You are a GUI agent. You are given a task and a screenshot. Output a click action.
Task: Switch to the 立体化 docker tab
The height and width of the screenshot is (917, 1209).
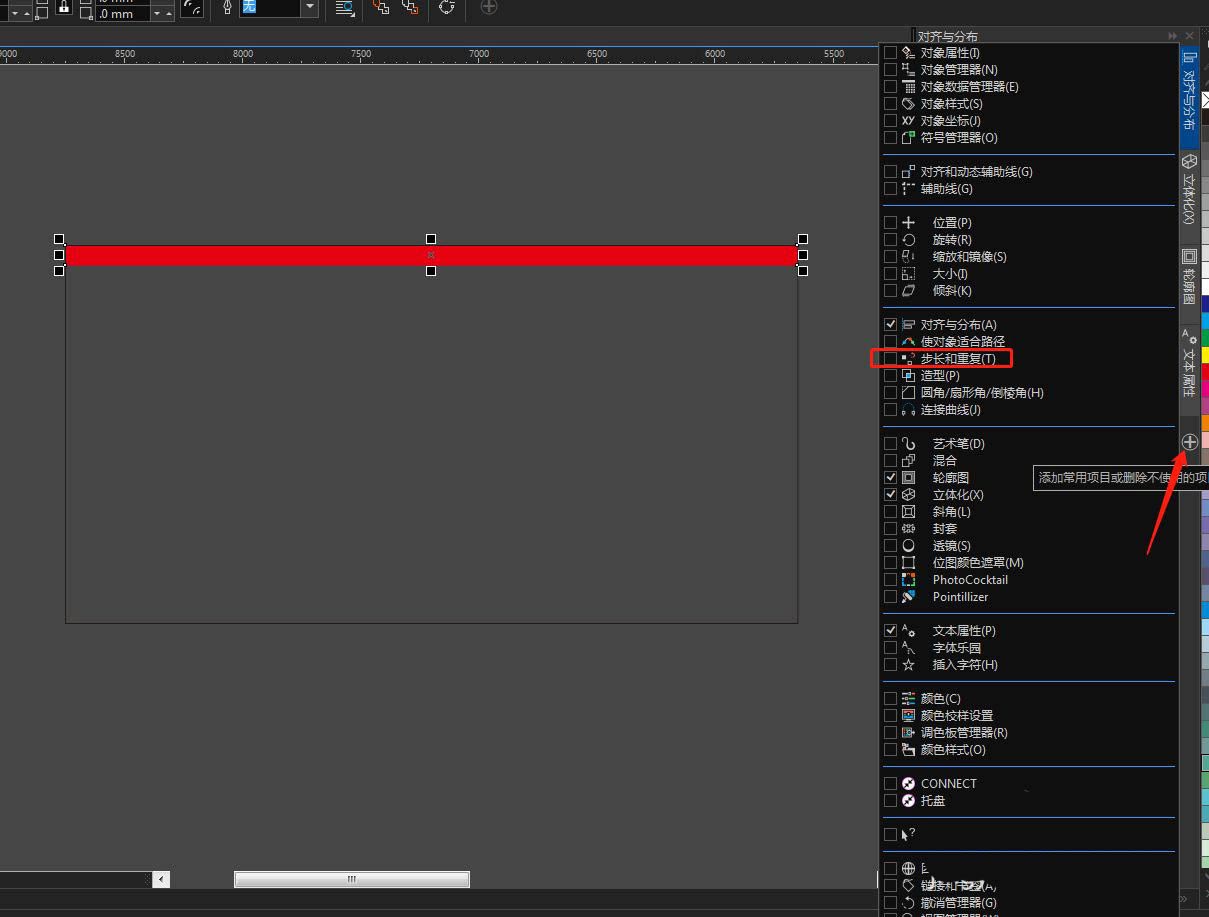click(x=1189, y=189)
